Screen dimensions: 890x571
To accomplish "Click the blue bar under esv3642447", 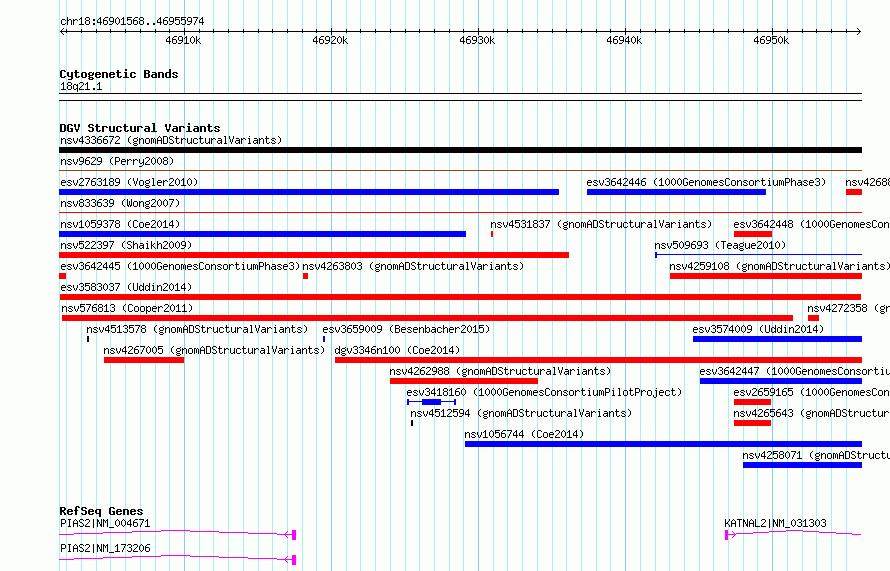I will click(x=780, y=381).
